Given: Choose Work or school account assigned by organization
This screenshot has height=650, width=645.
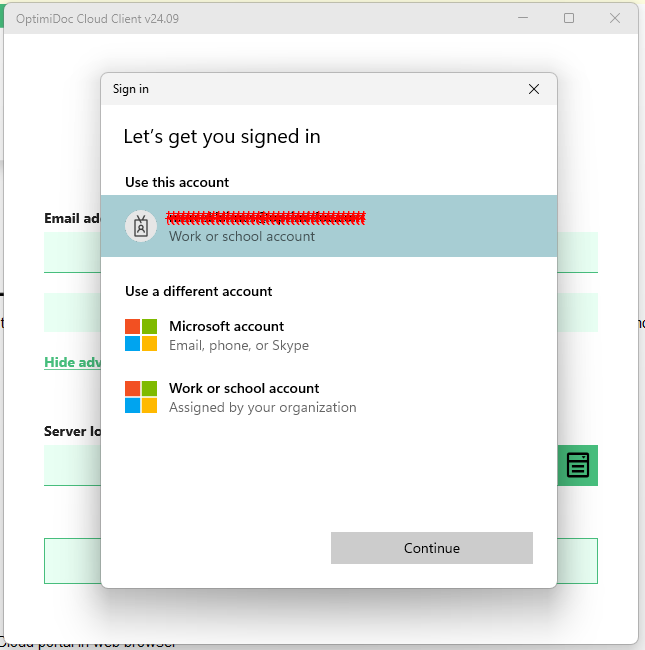Looking at the screenshot, I should (329, 398).
